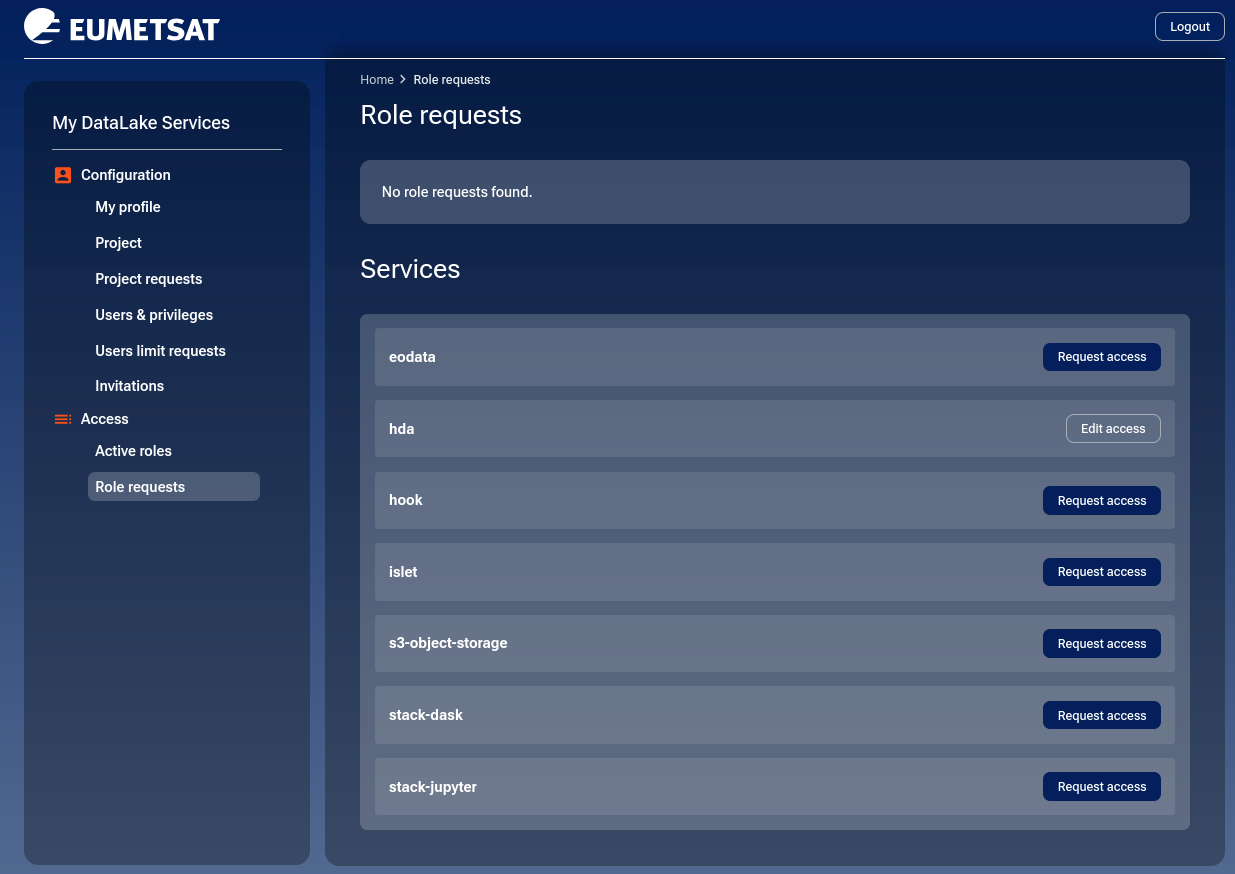Click the stack-dask service name
This screenshot has height=874, width=1235.
[426, 715]
